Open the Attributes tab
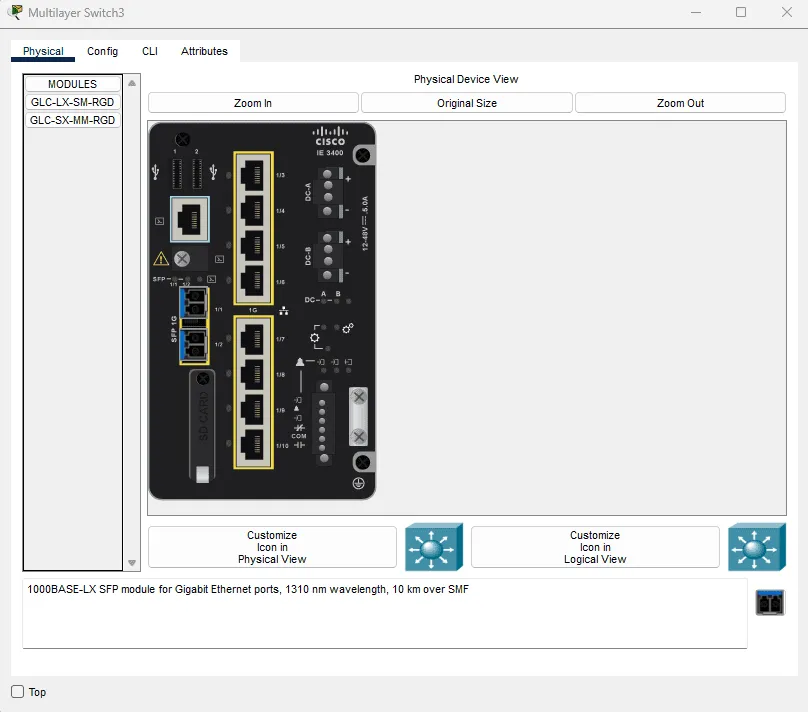This screenshot has width=808, height=712. tap(204, 51)
